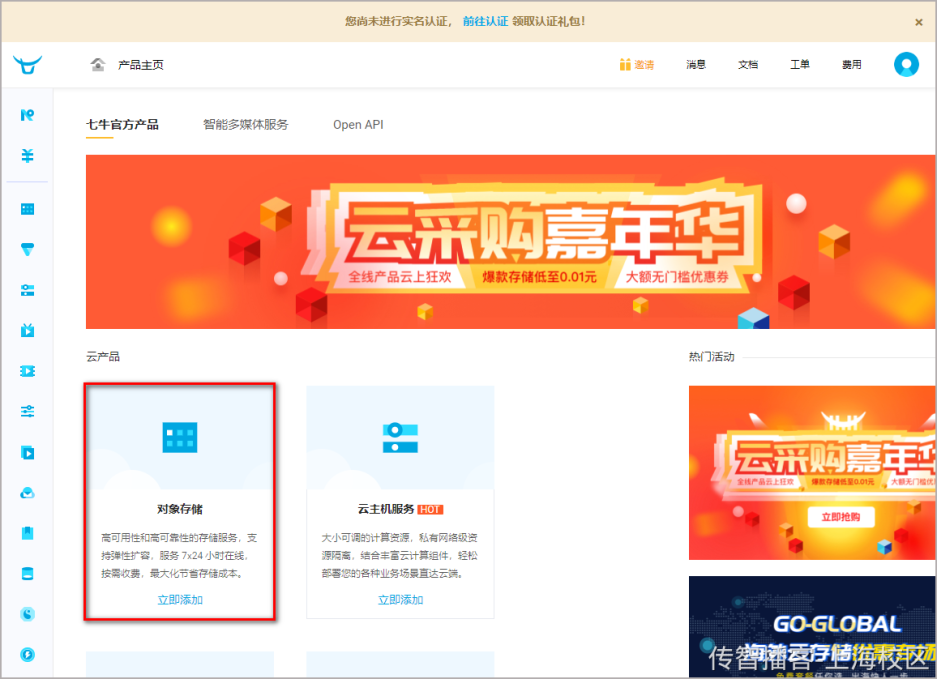This screenshot has height=679, width=937.
Task: Switch to 智能多媒体服务 tab
Action: click(x=246, y=124)
